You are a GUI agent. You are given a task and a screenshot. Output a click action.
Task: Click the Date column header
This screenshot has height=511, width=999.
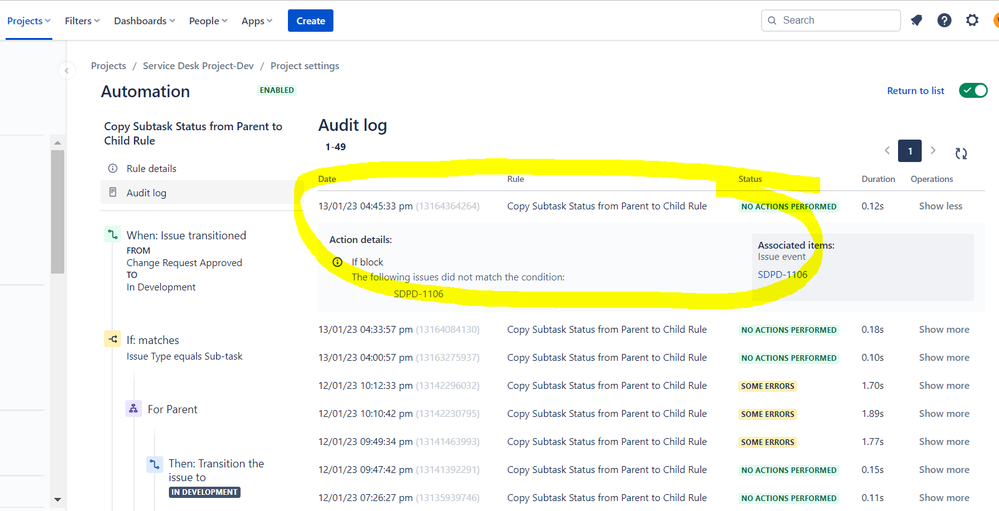[x=327, y=179]
